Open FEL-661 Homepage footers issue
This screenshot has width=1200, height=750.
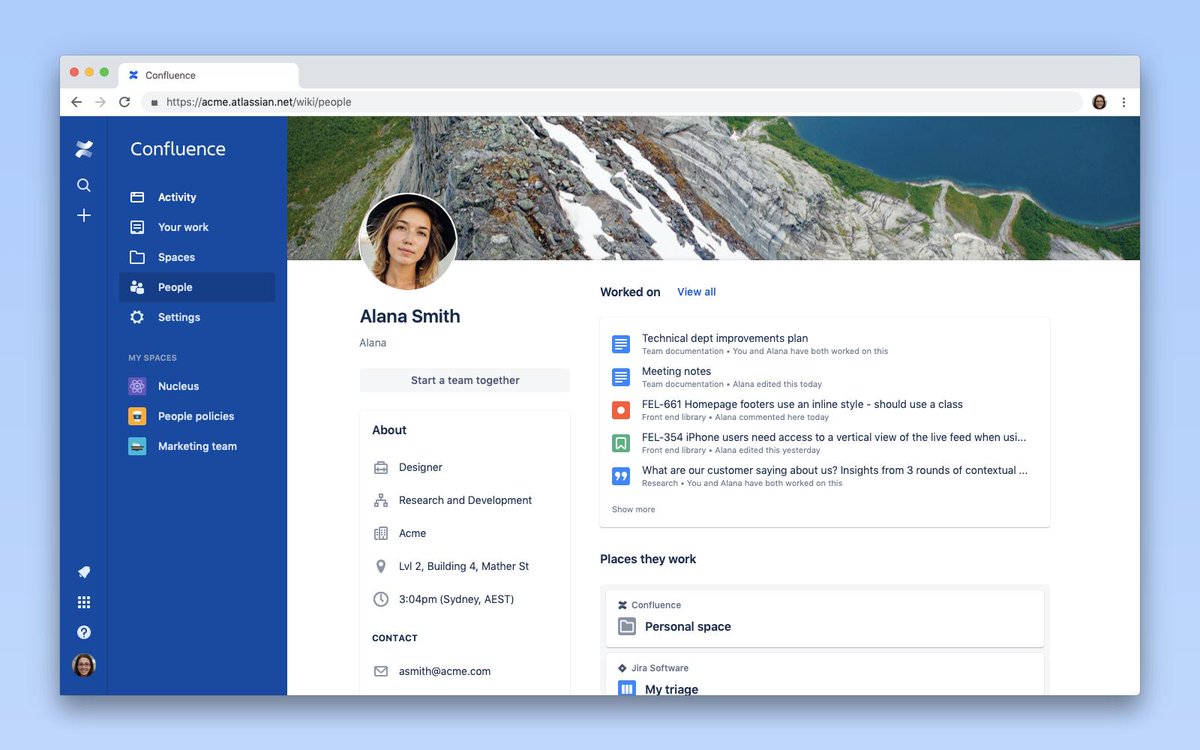point(802,404)
